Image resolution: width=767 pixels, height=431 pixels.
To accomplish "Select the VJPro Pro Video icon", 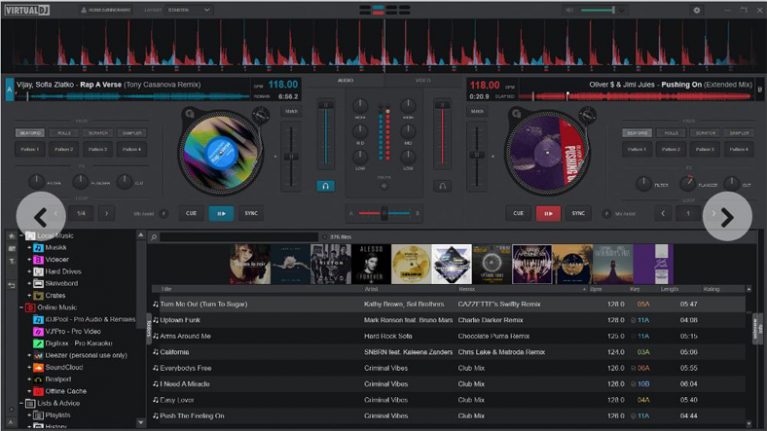I will pyautogui.click(x=38, y=331).
